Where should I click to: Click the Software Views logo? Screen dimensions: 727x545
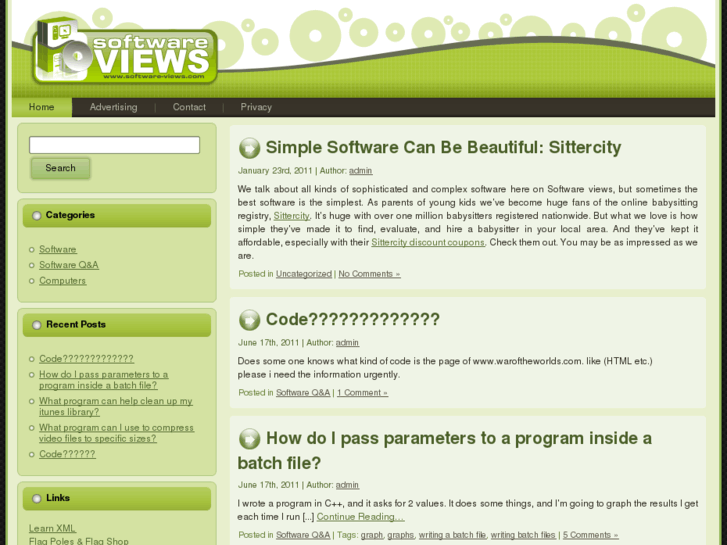pyautogui.click(x=125, y=52)
